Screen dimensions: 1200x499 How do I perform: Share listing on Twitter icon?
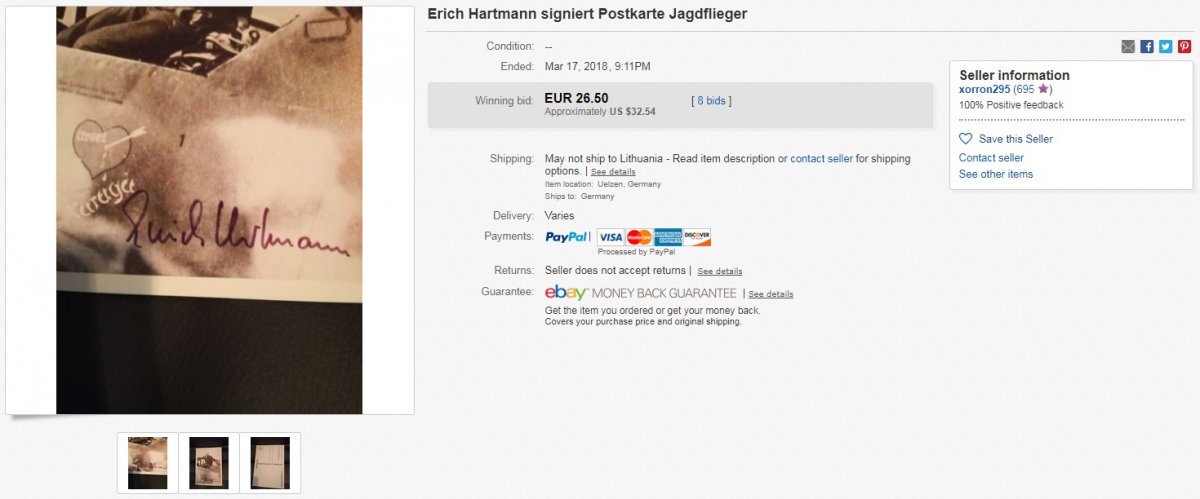(x=1166, y=46)
